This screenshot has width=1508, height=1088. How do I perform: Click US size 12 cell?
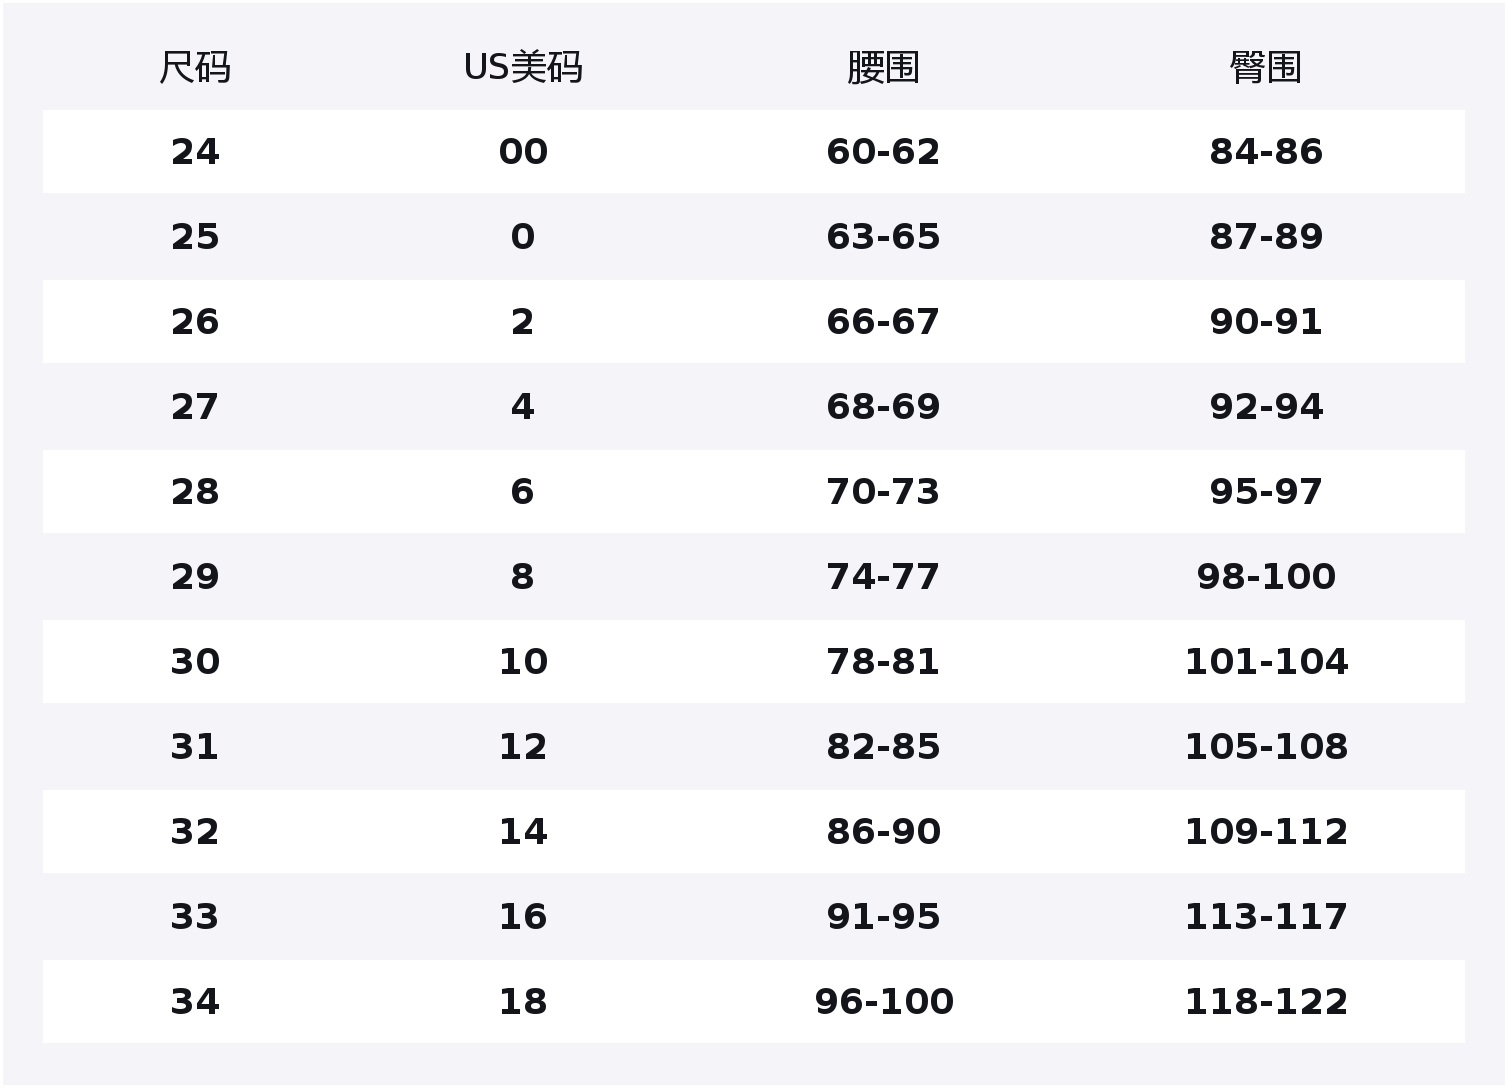[x=523, y=747]
